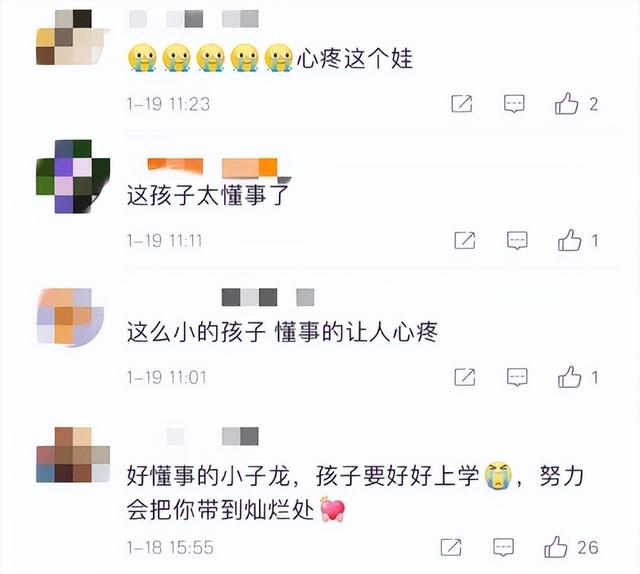
Task: Share the 这孩子太懂事了 comment
Action: 465,240
